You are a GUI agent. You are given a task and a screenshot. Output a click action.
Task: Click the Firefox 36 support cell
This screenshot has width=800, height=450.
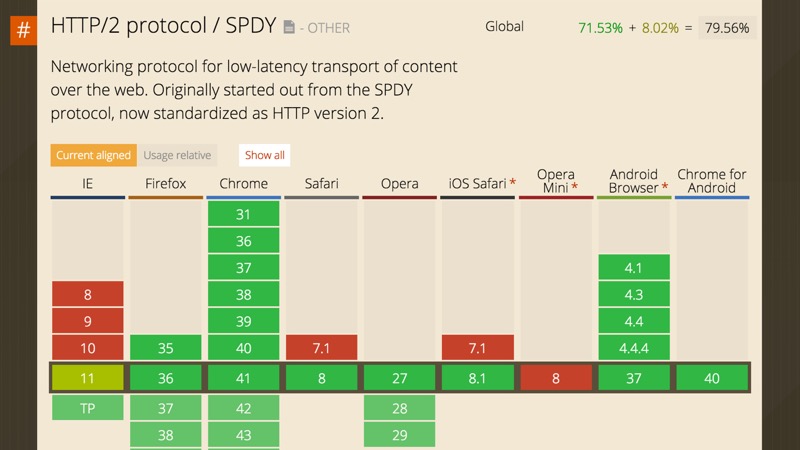[x=166, y=378]
